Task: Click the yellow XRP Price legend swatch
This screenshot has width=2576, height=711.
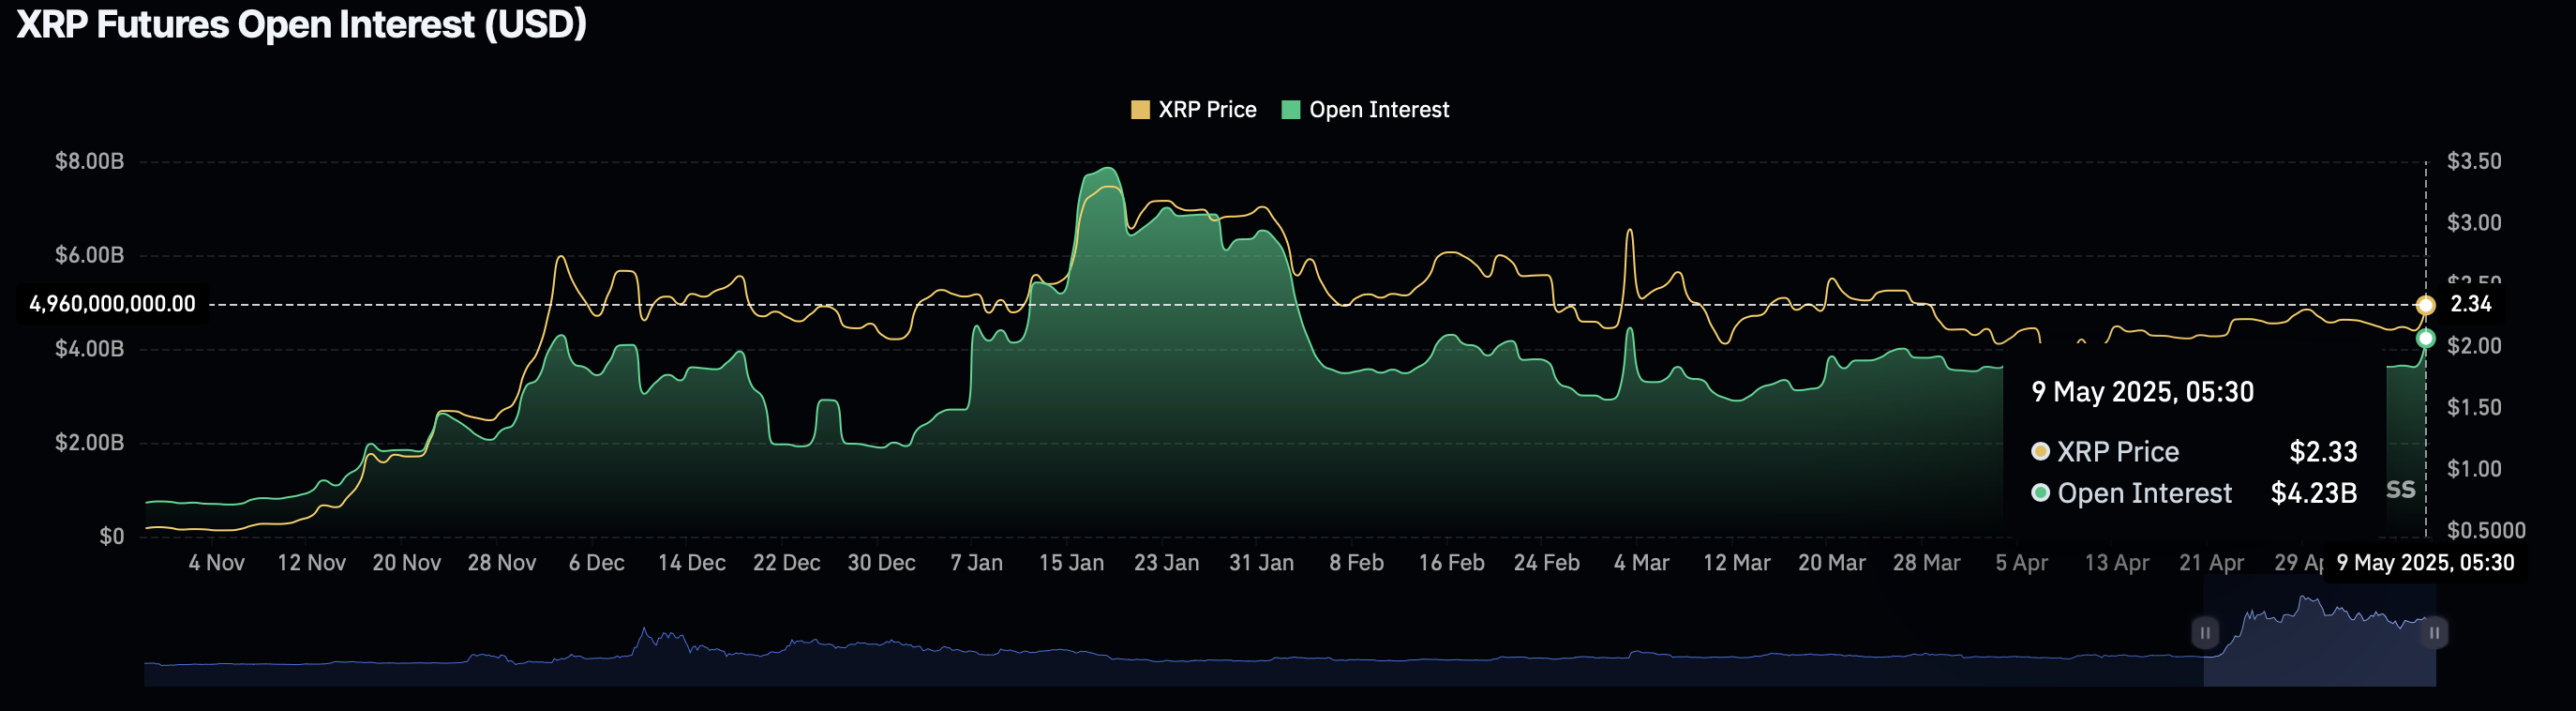Action: coord(1140,110)
